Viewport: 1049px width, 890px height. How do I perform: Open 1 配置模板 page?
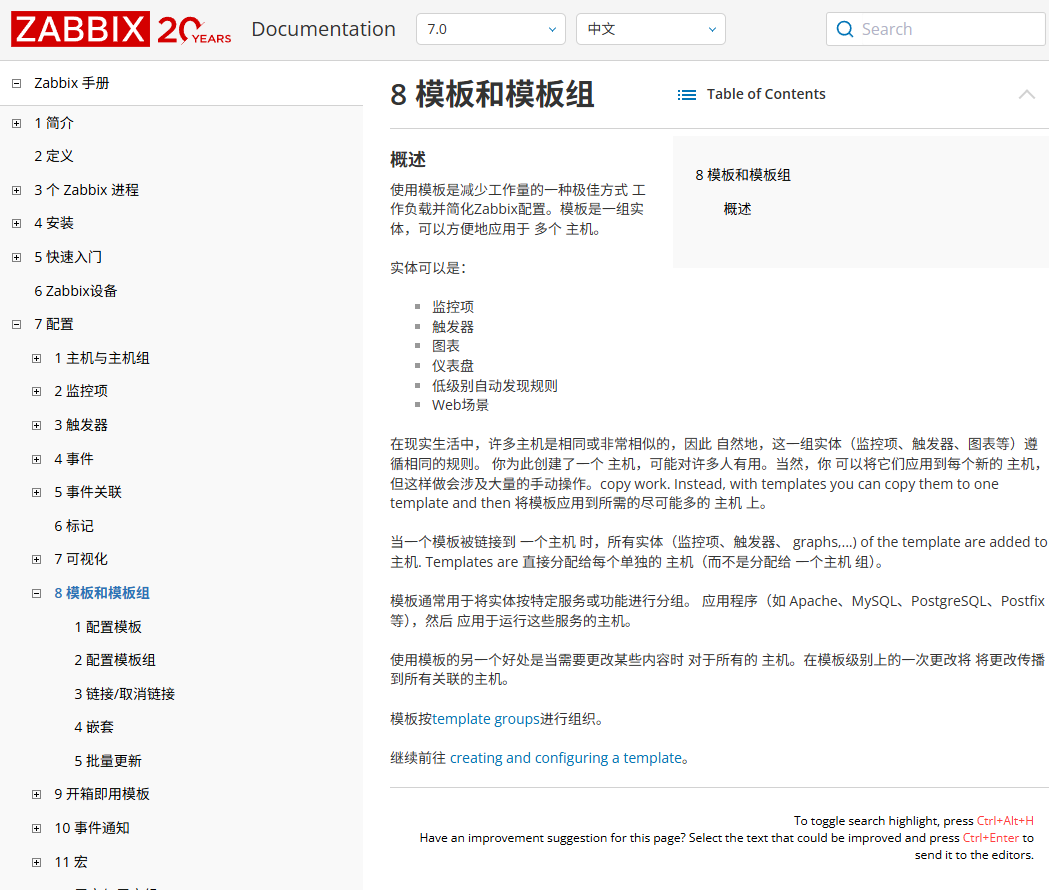(x=108, y=627)
